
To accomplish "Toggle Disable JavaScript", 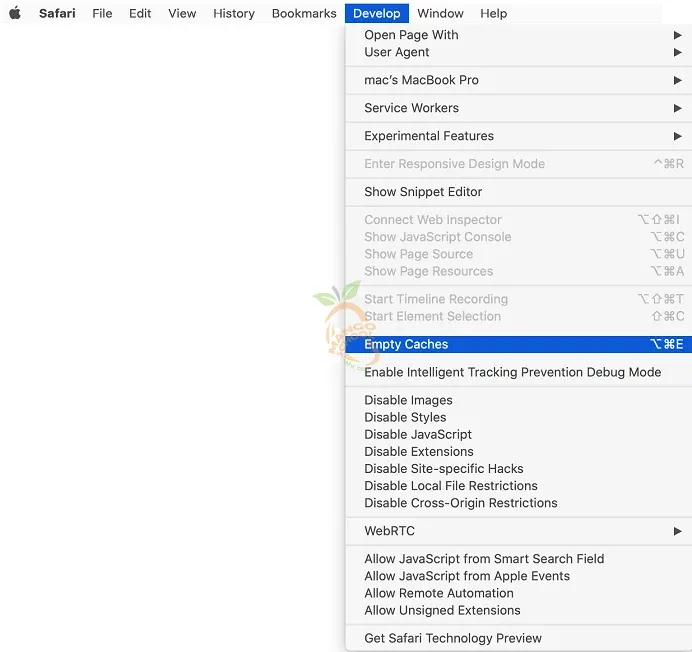I will click(519, 434).
